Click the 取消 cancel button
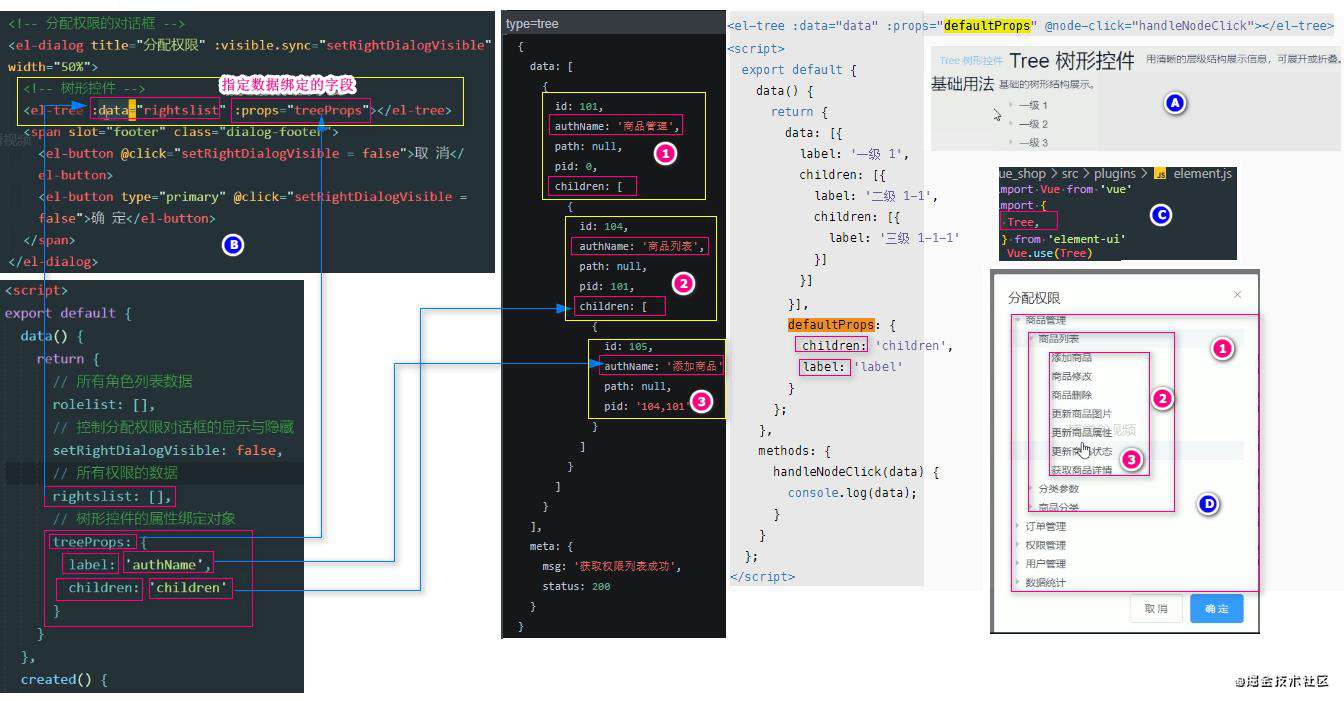Image resolution: width=1344 pixels, height=701 pixels. tap(1156, 608)
